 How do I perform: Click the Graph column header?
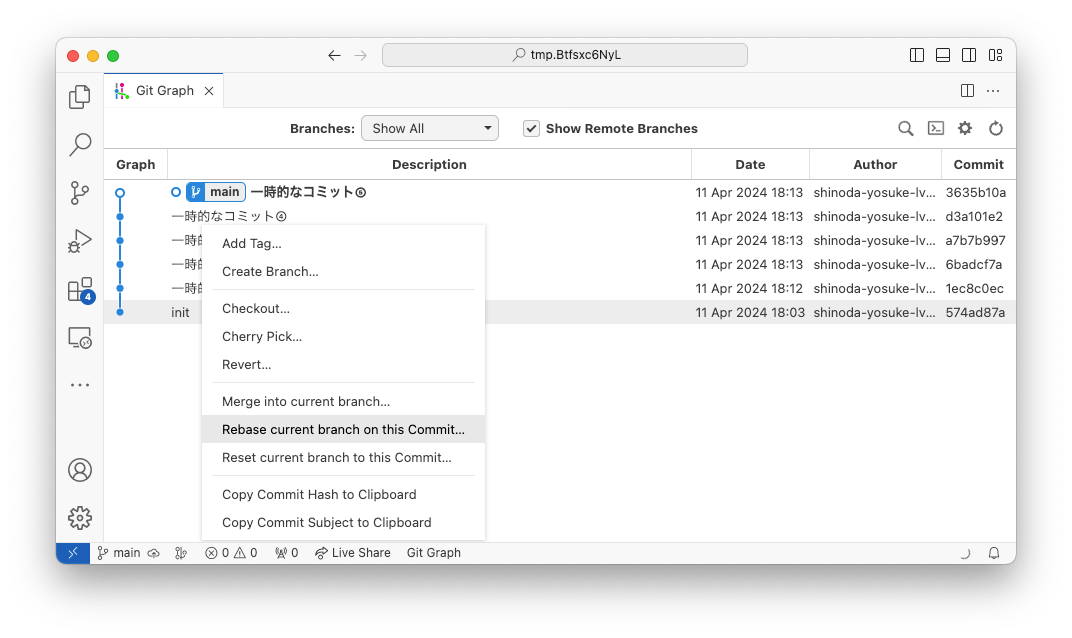pos(135,165)
